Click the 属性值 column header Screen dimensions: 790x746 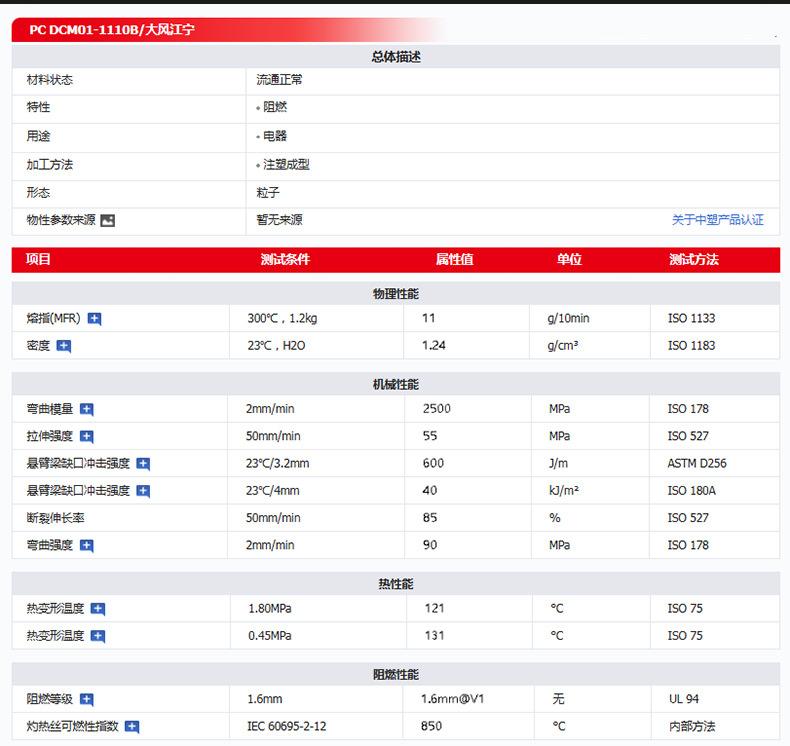click(454, 259)
